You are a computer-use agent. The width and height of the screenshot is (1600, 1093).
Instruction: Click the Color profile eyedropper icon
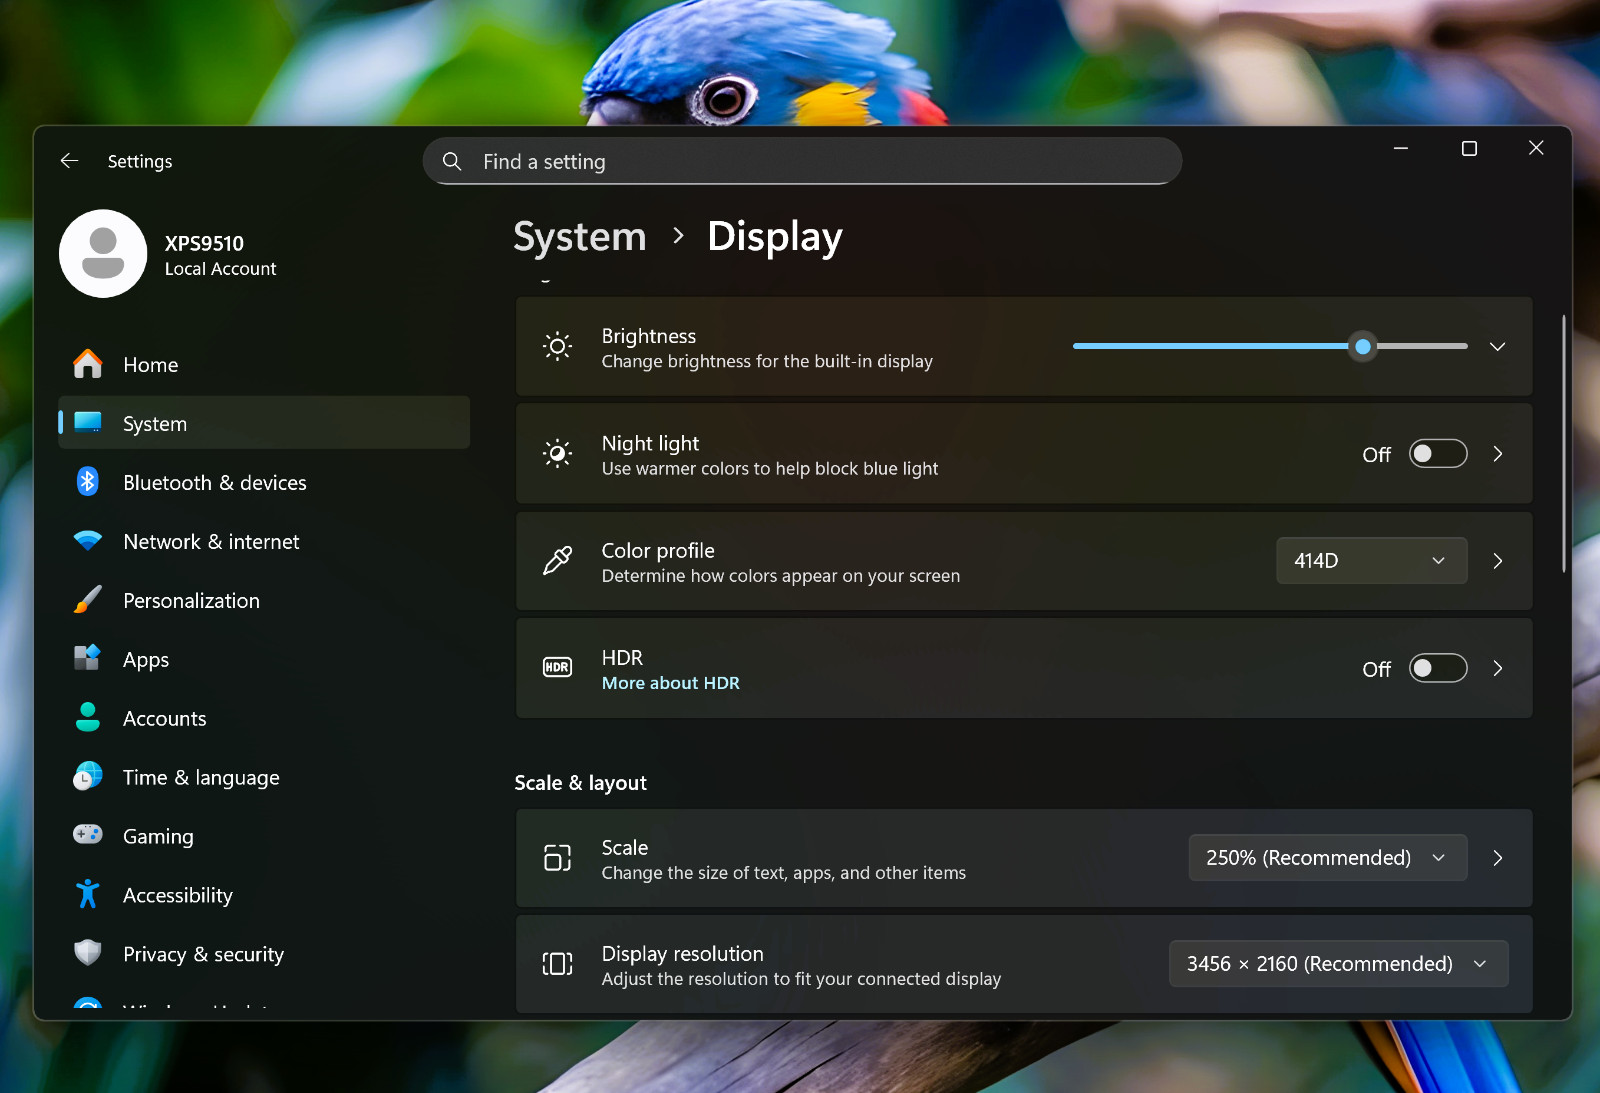click(558, 561)
